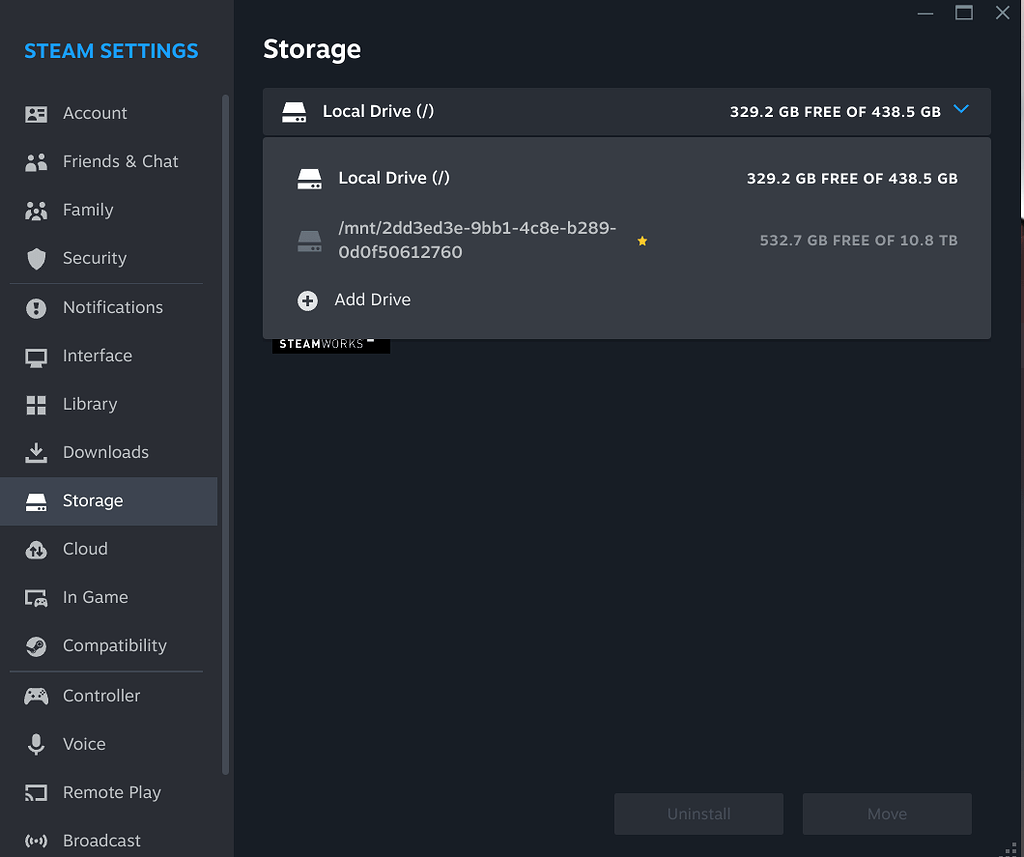Click the Uninstall button
The image size is (1024, 857).
(698, 813)
